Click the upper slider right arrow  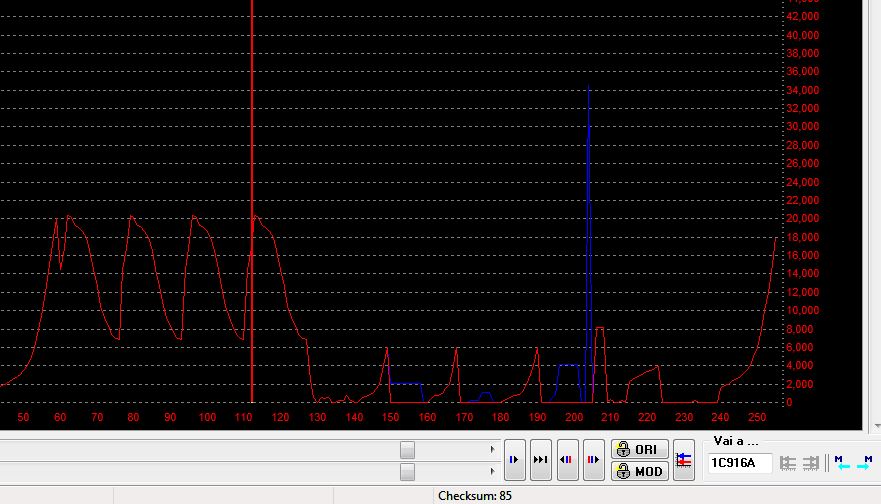tap(492, 449)
